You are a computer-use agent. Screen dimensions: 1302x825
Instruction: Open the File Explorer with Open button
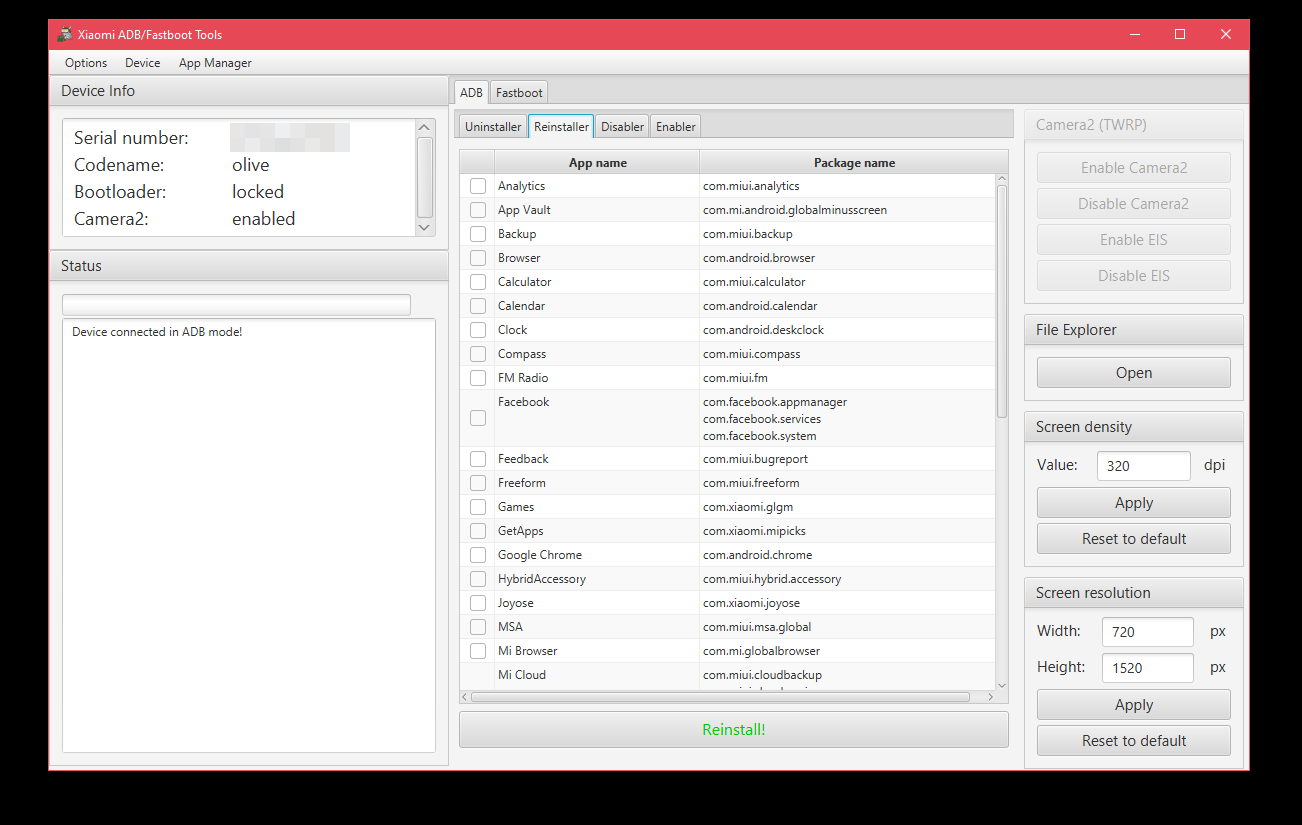tap(1134, 373)
